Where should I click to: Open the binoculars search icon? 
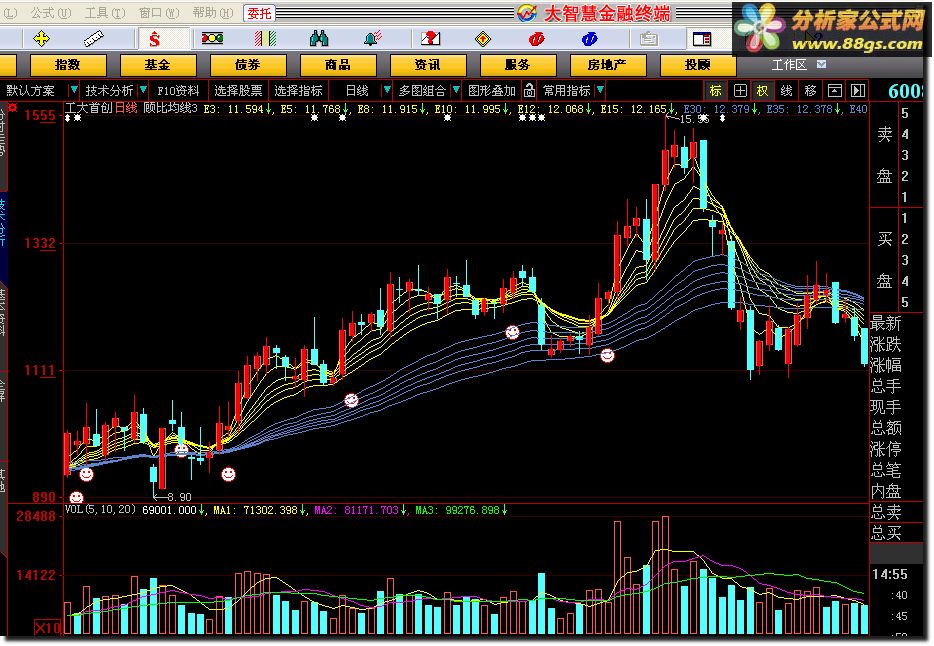coord(319,39)
